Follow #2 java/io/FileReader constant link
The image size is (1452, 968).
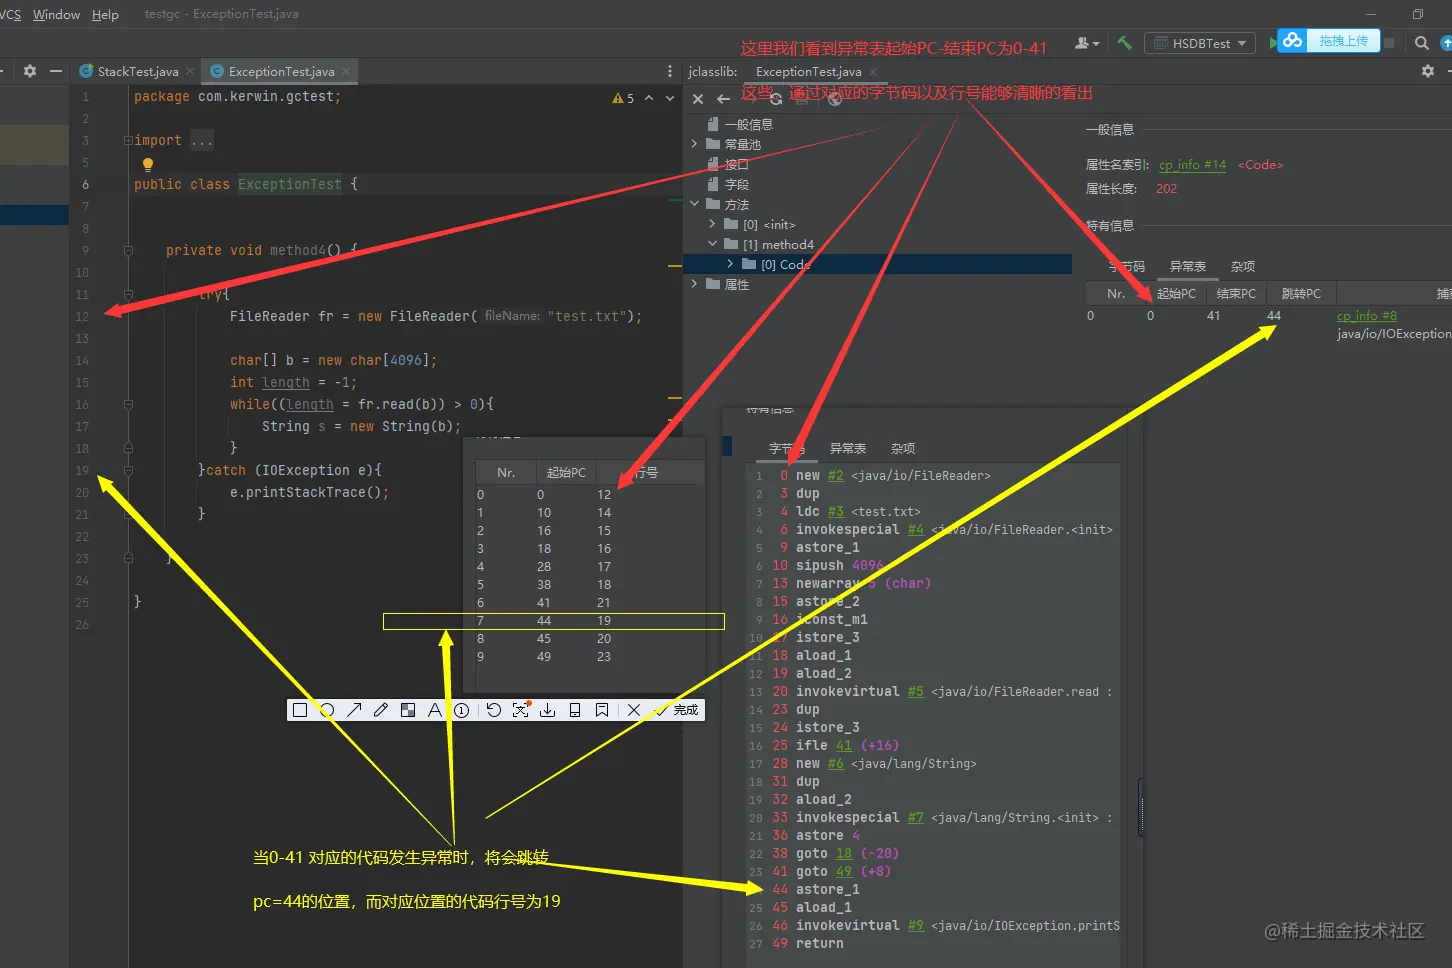pyautogui.click(x=836, y=476)
